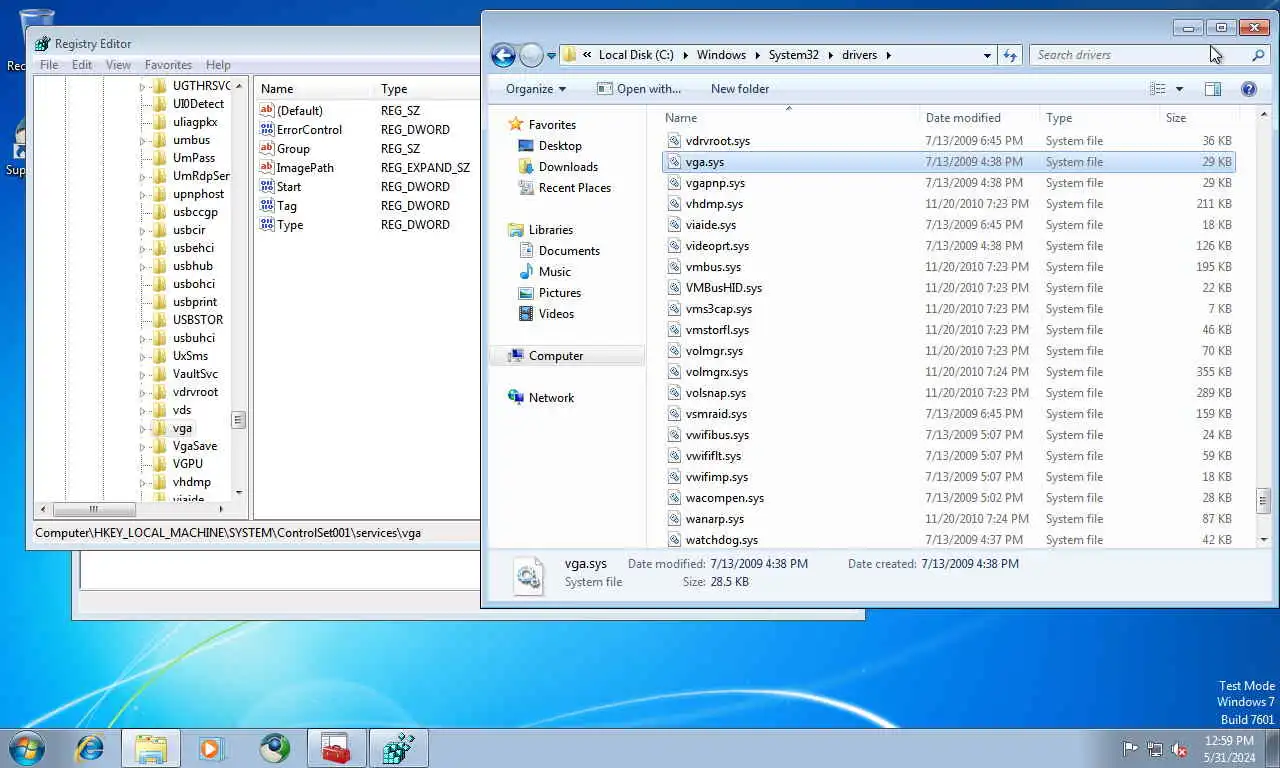Click Windows in the address breadcrumb
Screen dimensions: 1280x768
721,55
